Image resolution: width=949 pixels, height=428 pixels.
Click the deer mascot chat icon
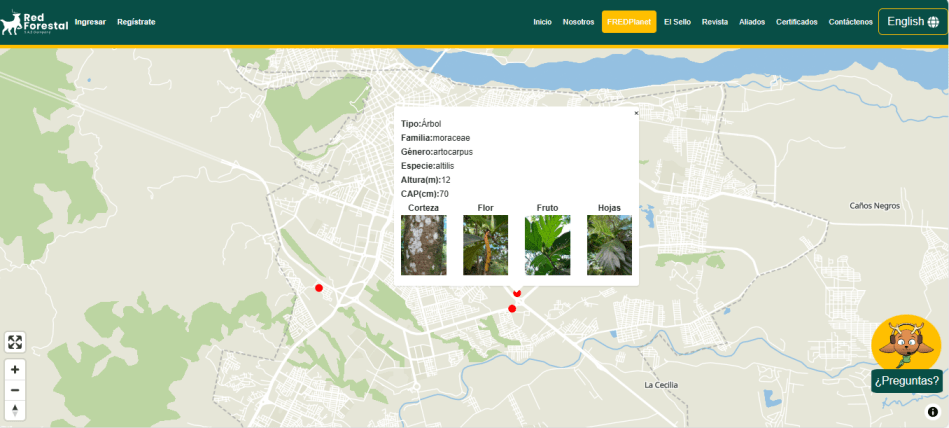[905, 343]
